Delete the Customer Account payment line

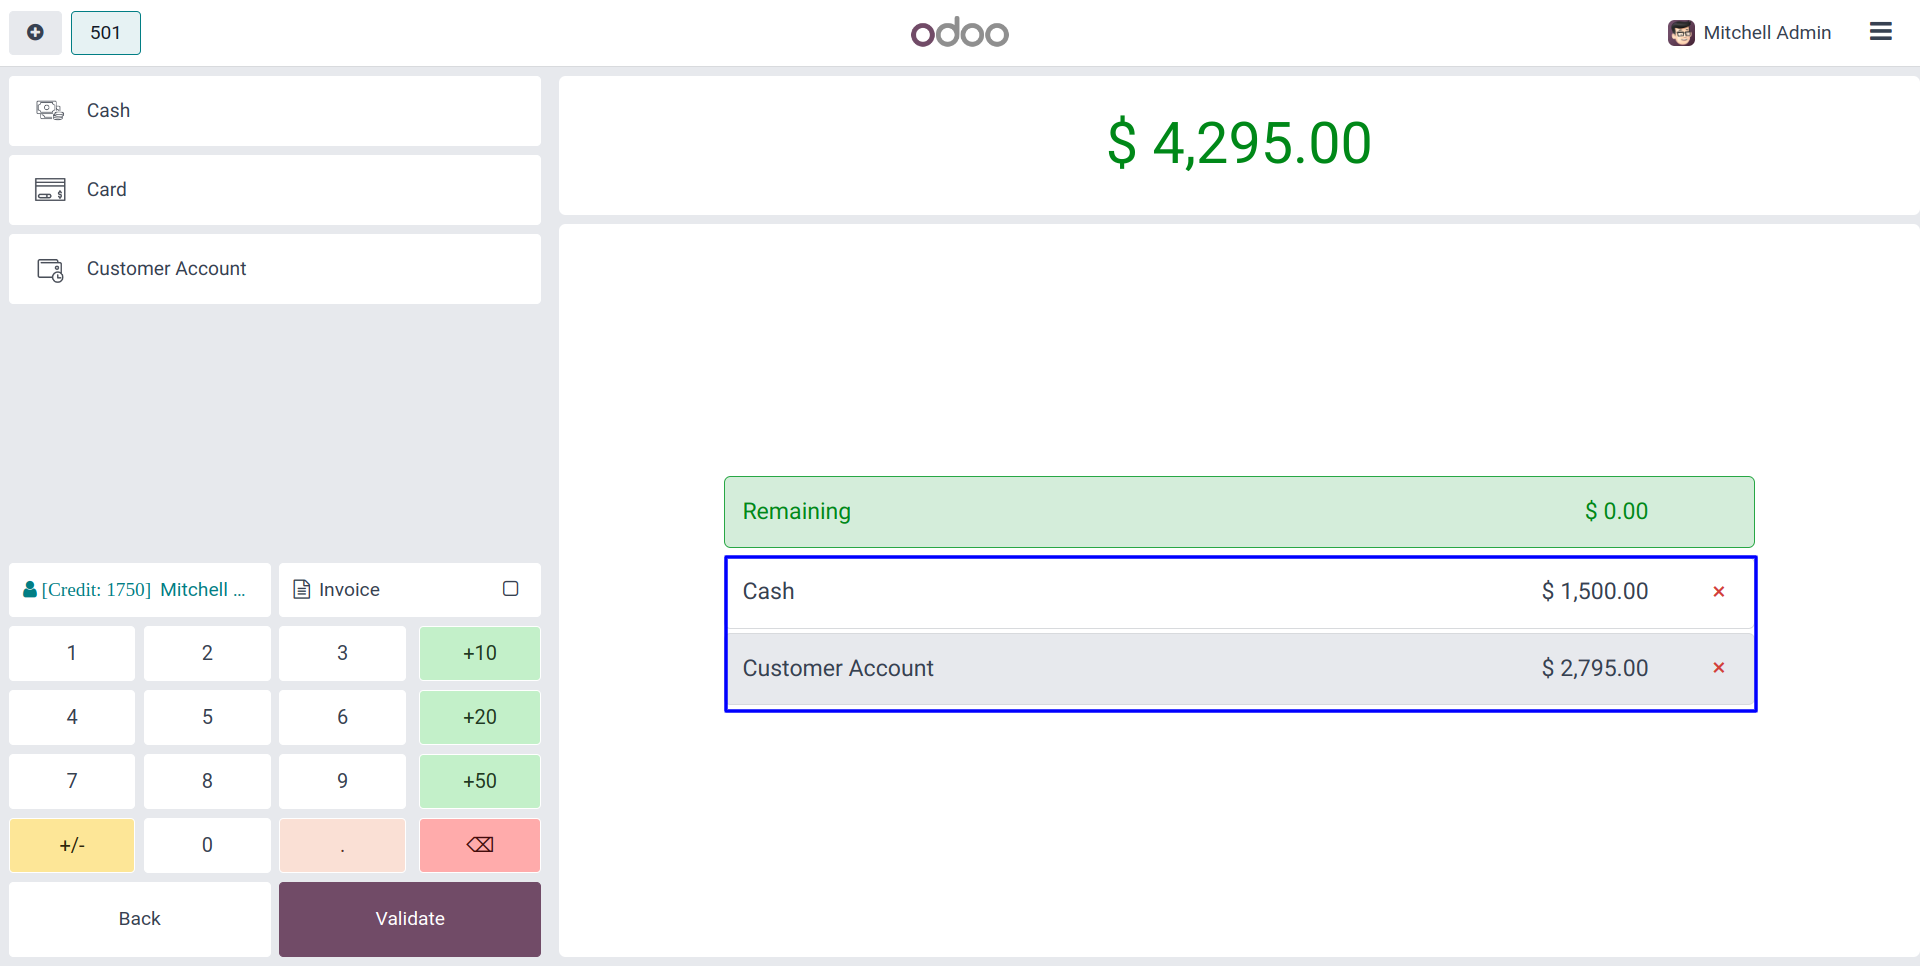pos(1718,668)
